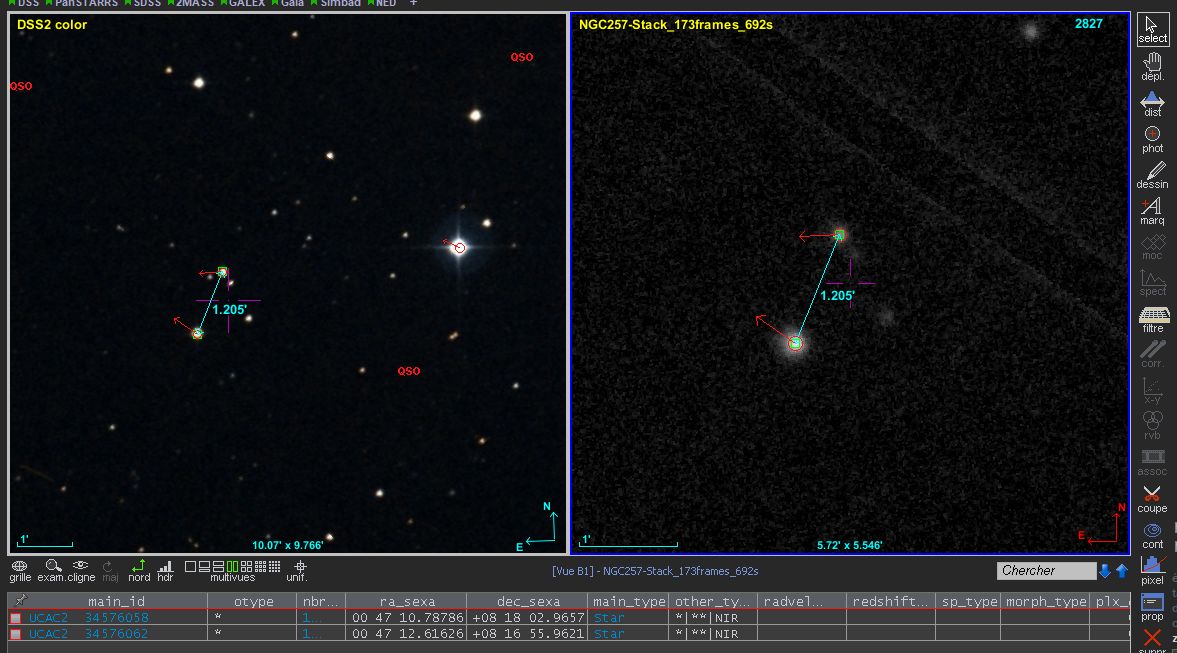
Task: Choose the dist measurement tool
Action: click(1152, 104)
